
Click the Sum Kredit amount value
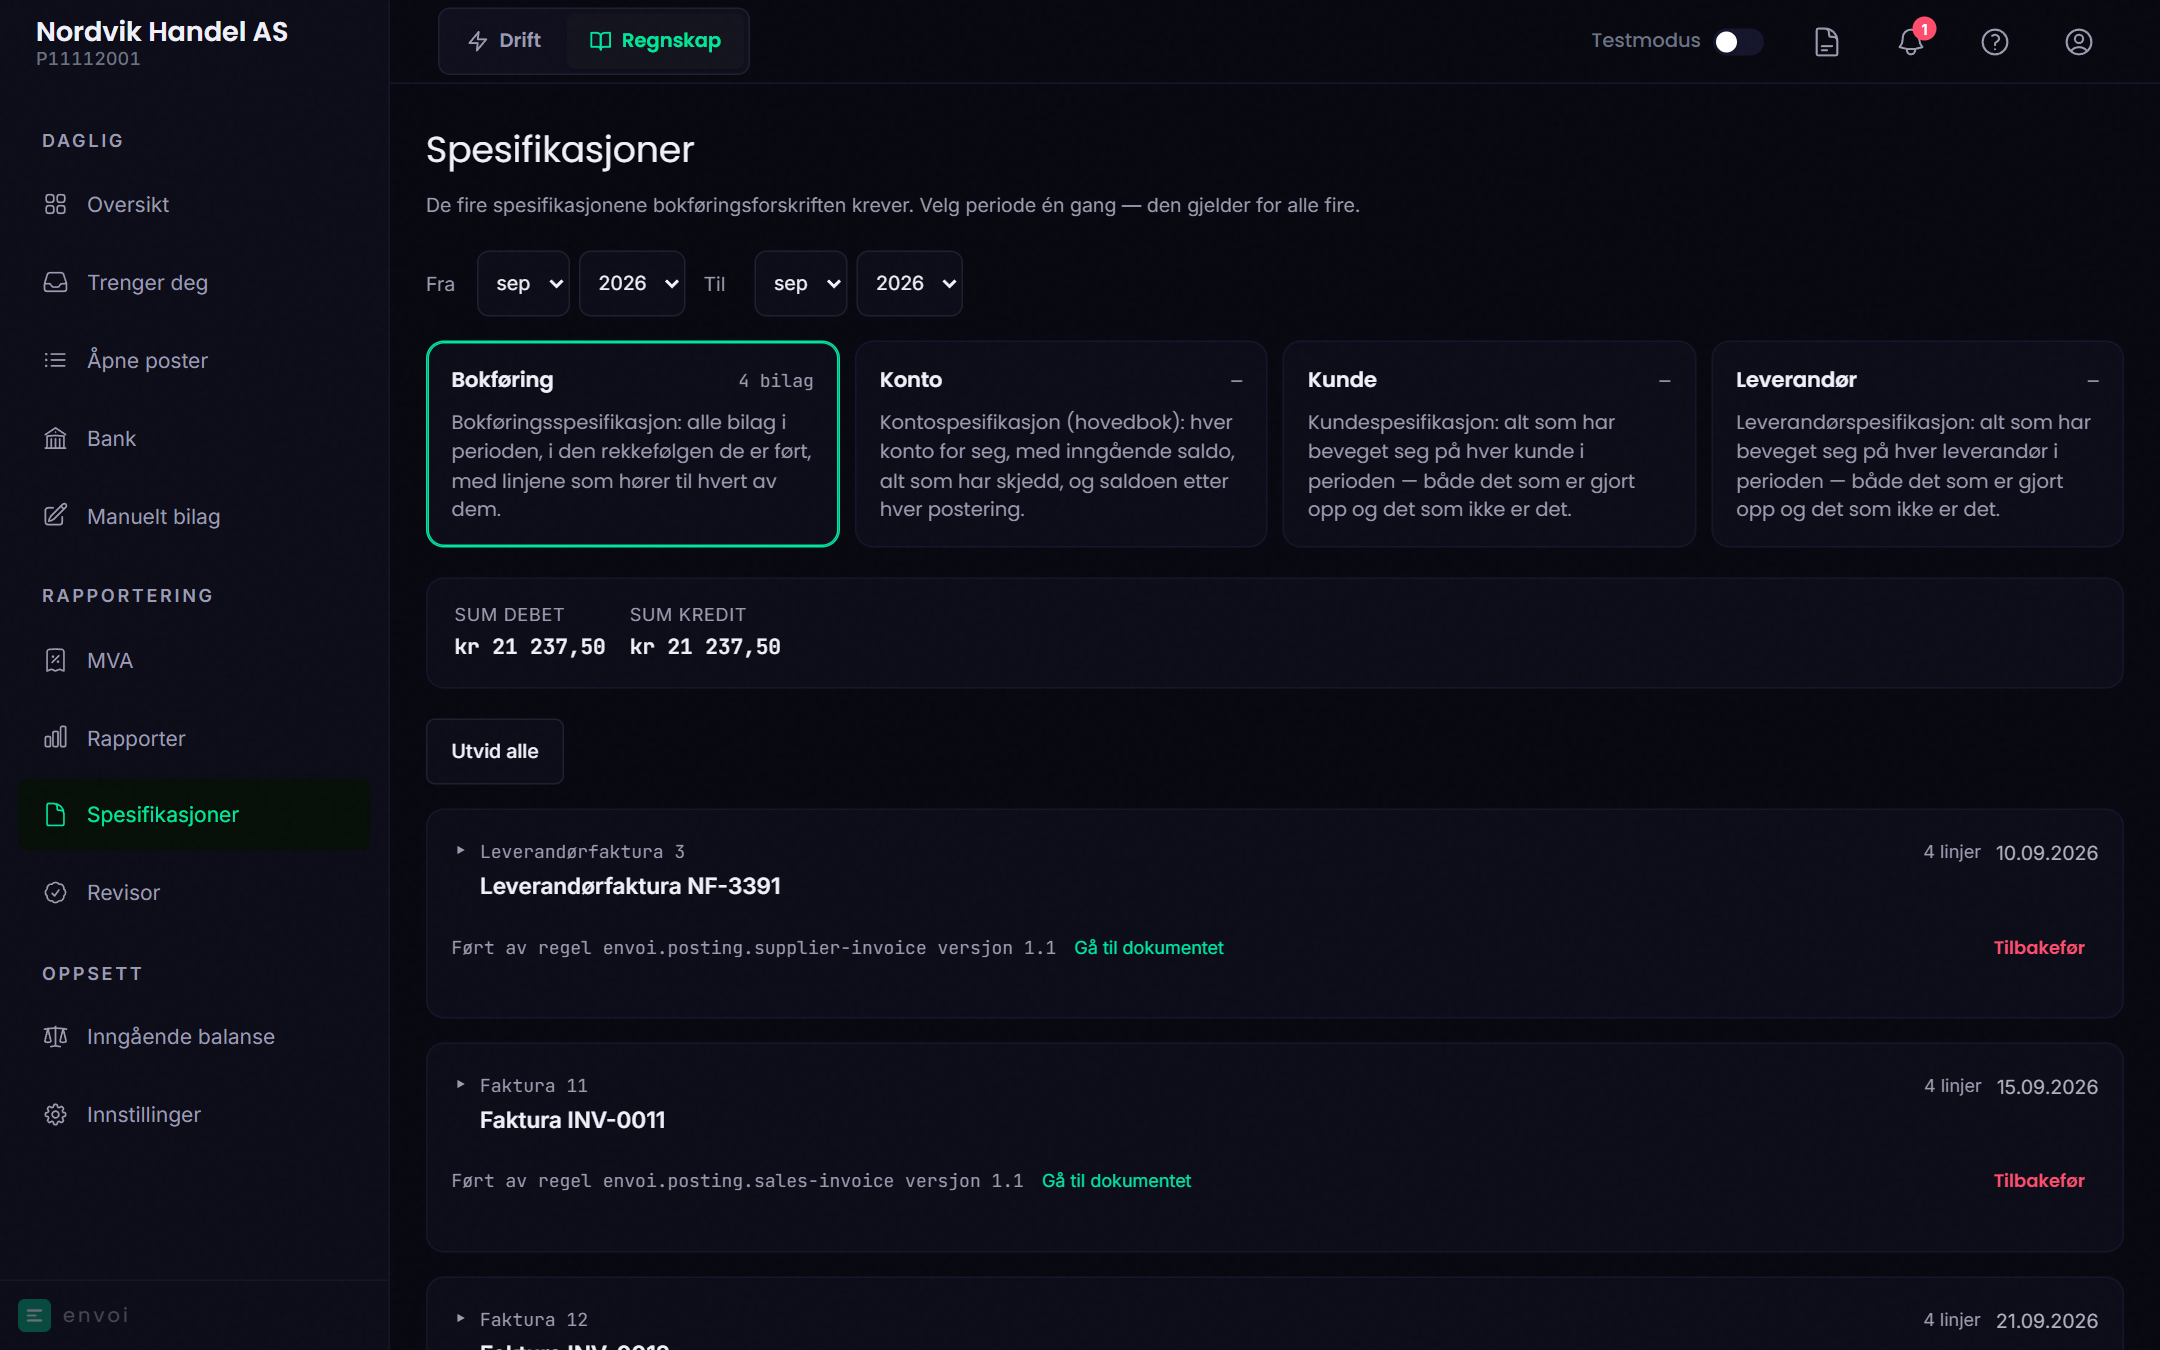coord(705,647)
